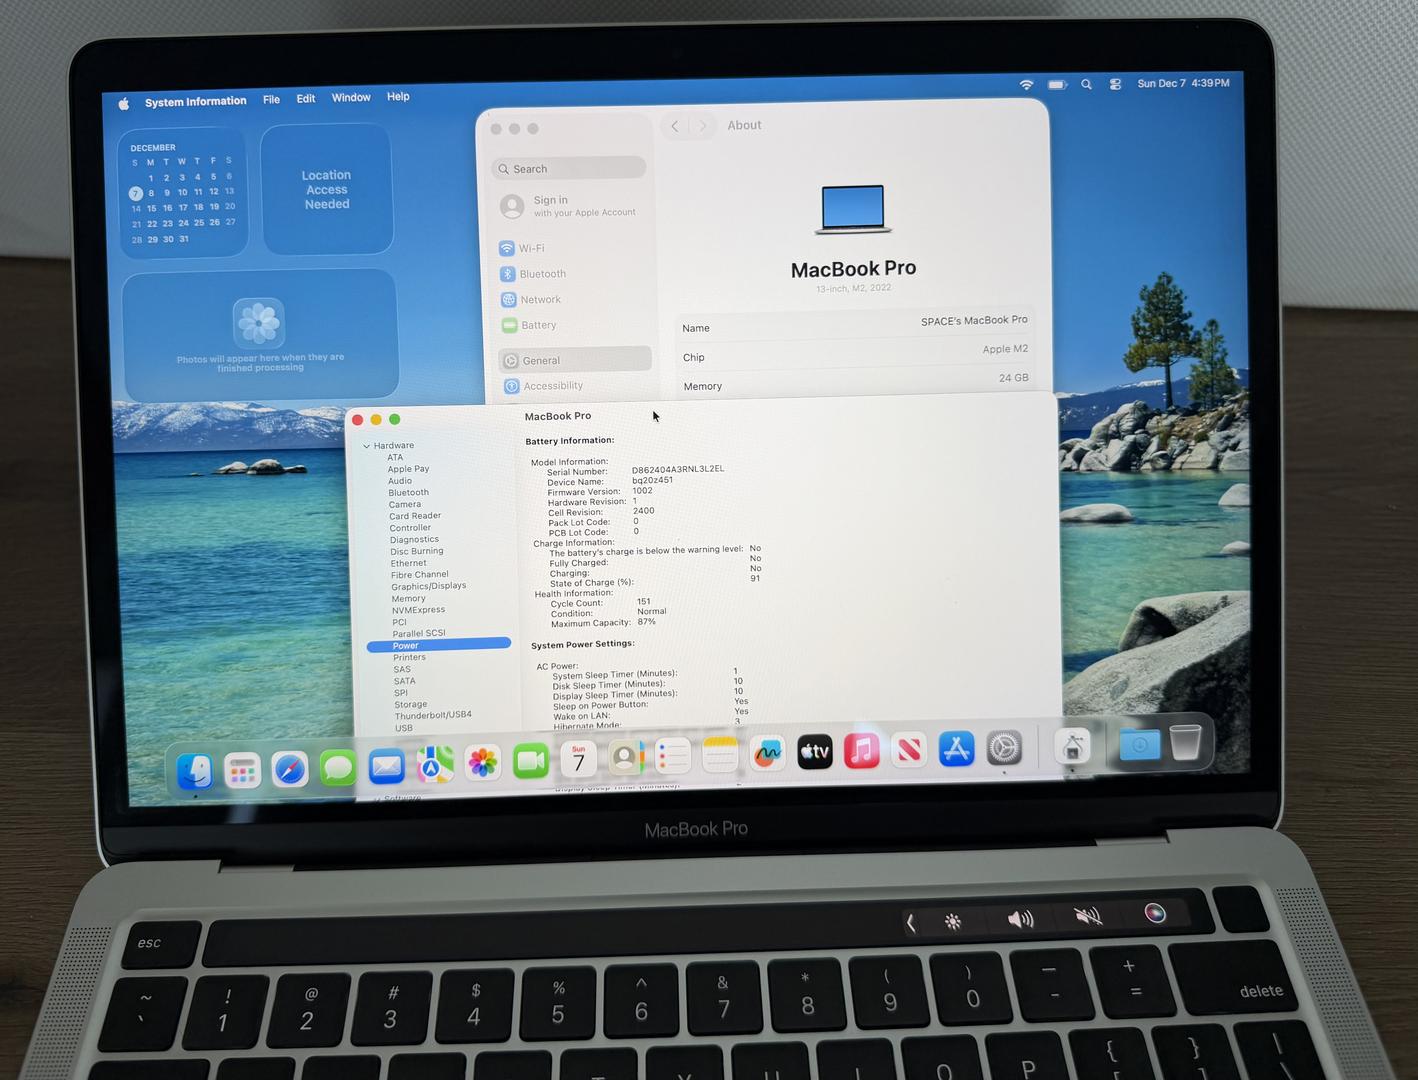Viewport: 1418px width, 1080px height.
Task: Select ATA in the Hardware list
Action: click(395, 457)
